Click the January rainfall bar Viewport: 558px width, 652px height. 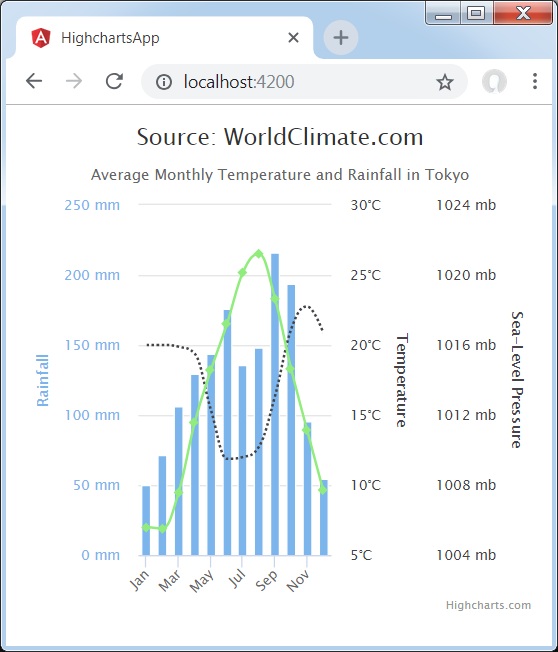click(x=146, y=521)
